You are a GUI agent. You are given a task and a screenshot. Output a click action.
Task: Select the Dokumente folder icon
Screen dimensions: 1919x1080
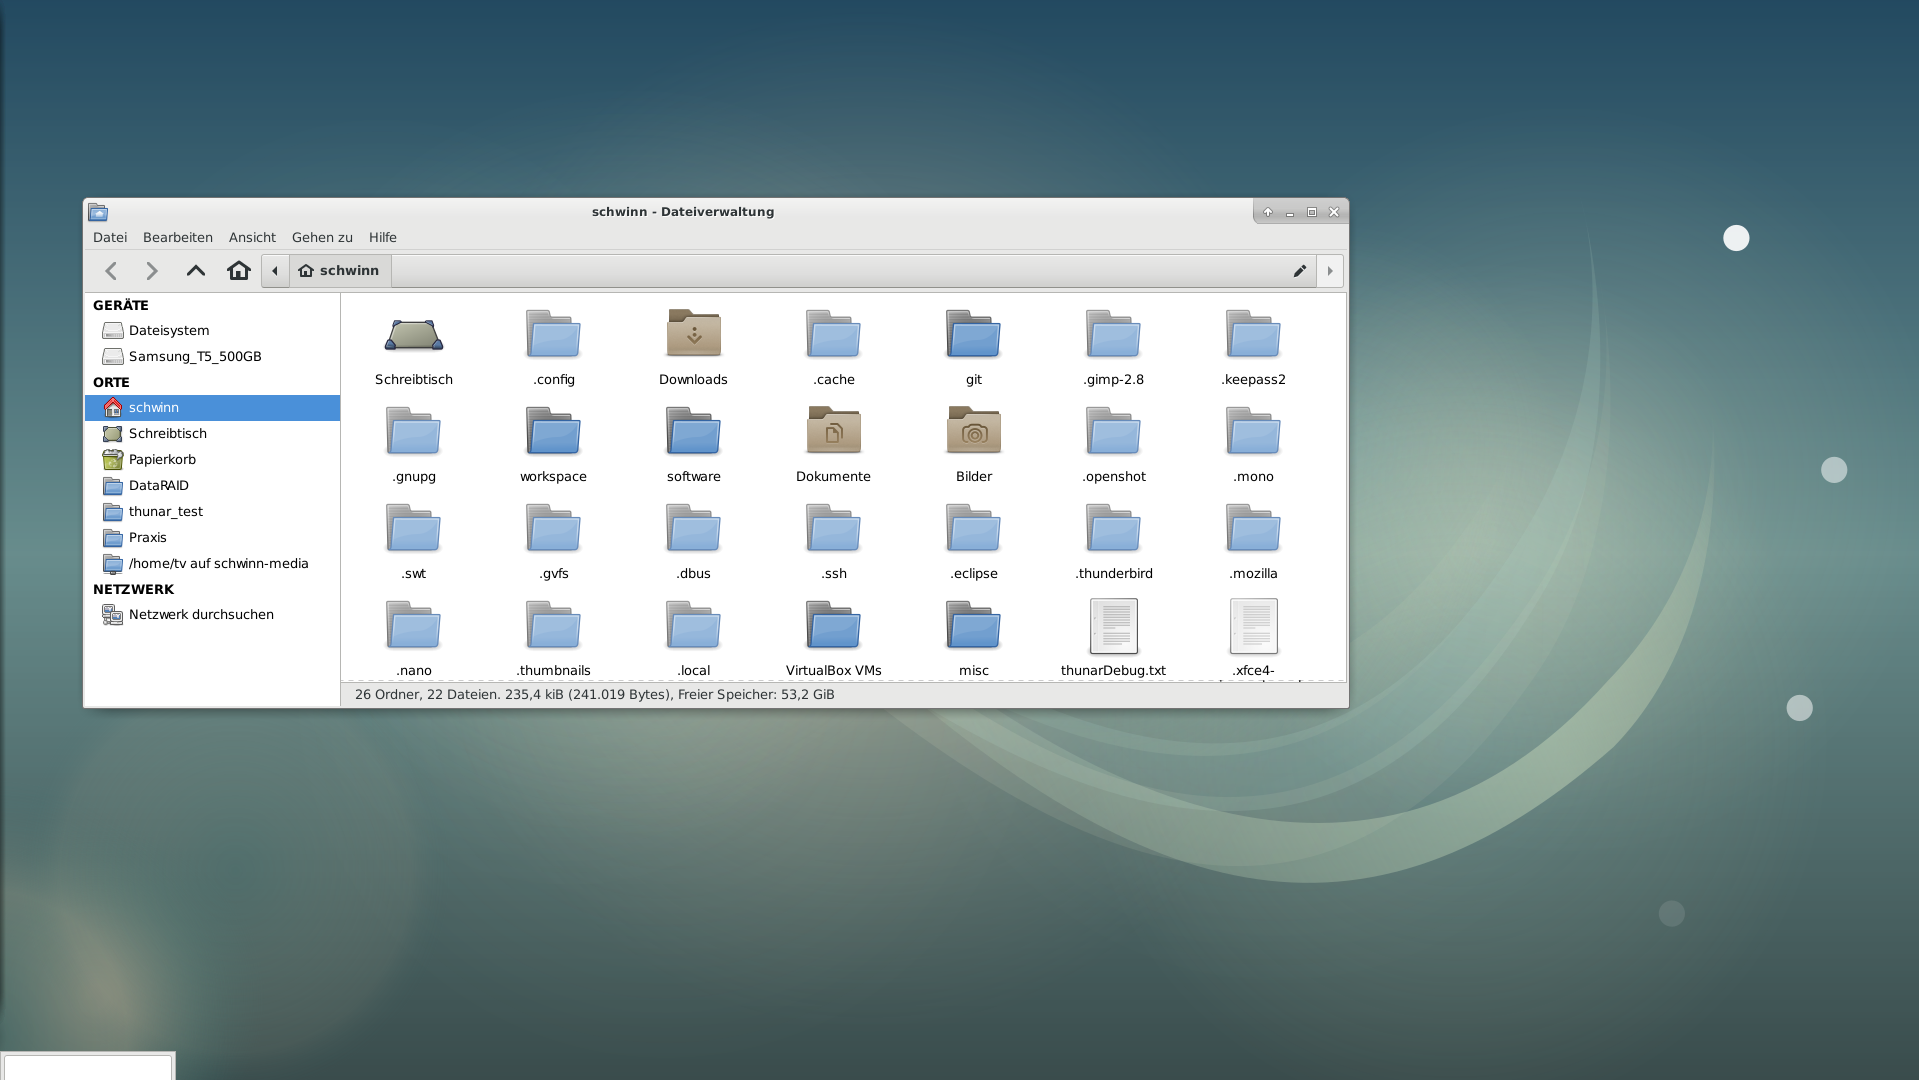click(x=833, y=431)
